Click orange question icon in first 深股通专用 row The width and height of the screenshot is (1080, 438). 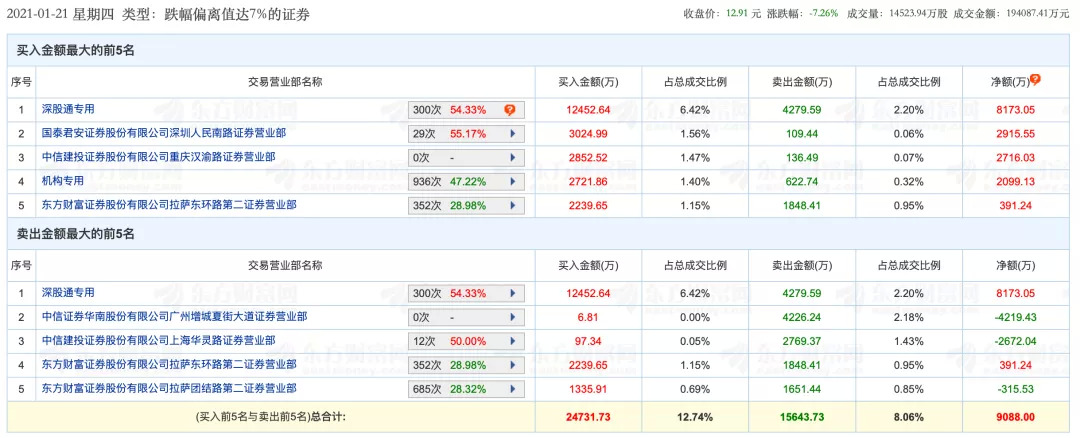[510, 109]
